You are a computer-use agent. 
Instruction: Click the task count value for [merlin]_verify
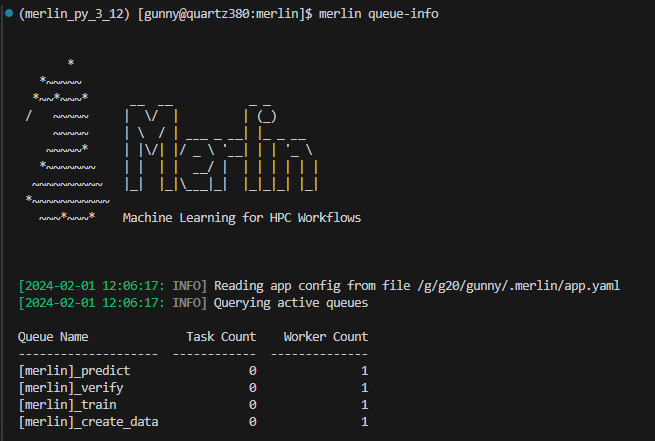coord(252,388)
